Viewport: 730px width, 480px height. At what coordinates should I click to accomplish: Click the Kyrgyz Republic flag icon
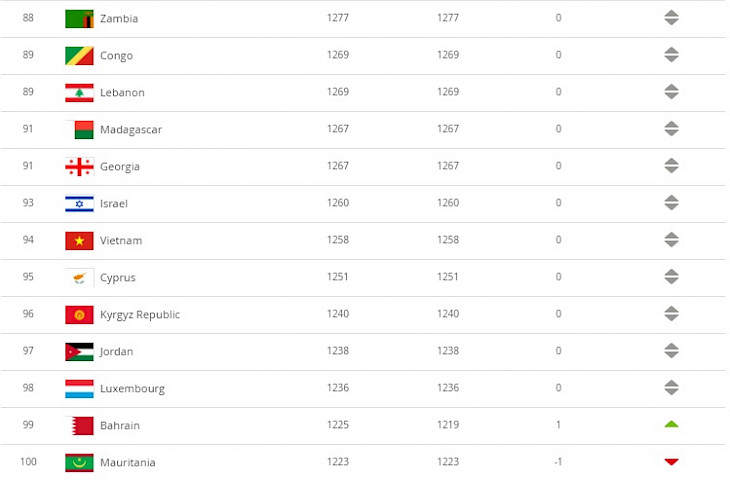[79, 315]
